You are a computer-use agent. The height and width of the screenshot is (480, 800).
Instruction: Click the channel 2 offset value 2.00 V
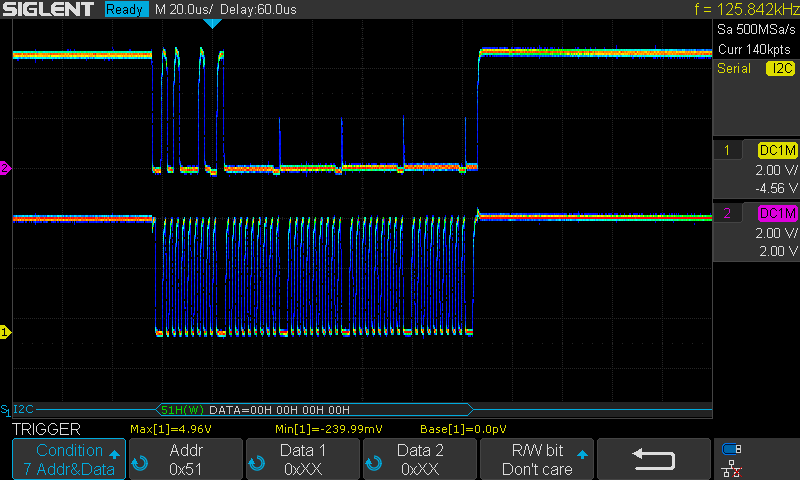click(x=778, y=251)
